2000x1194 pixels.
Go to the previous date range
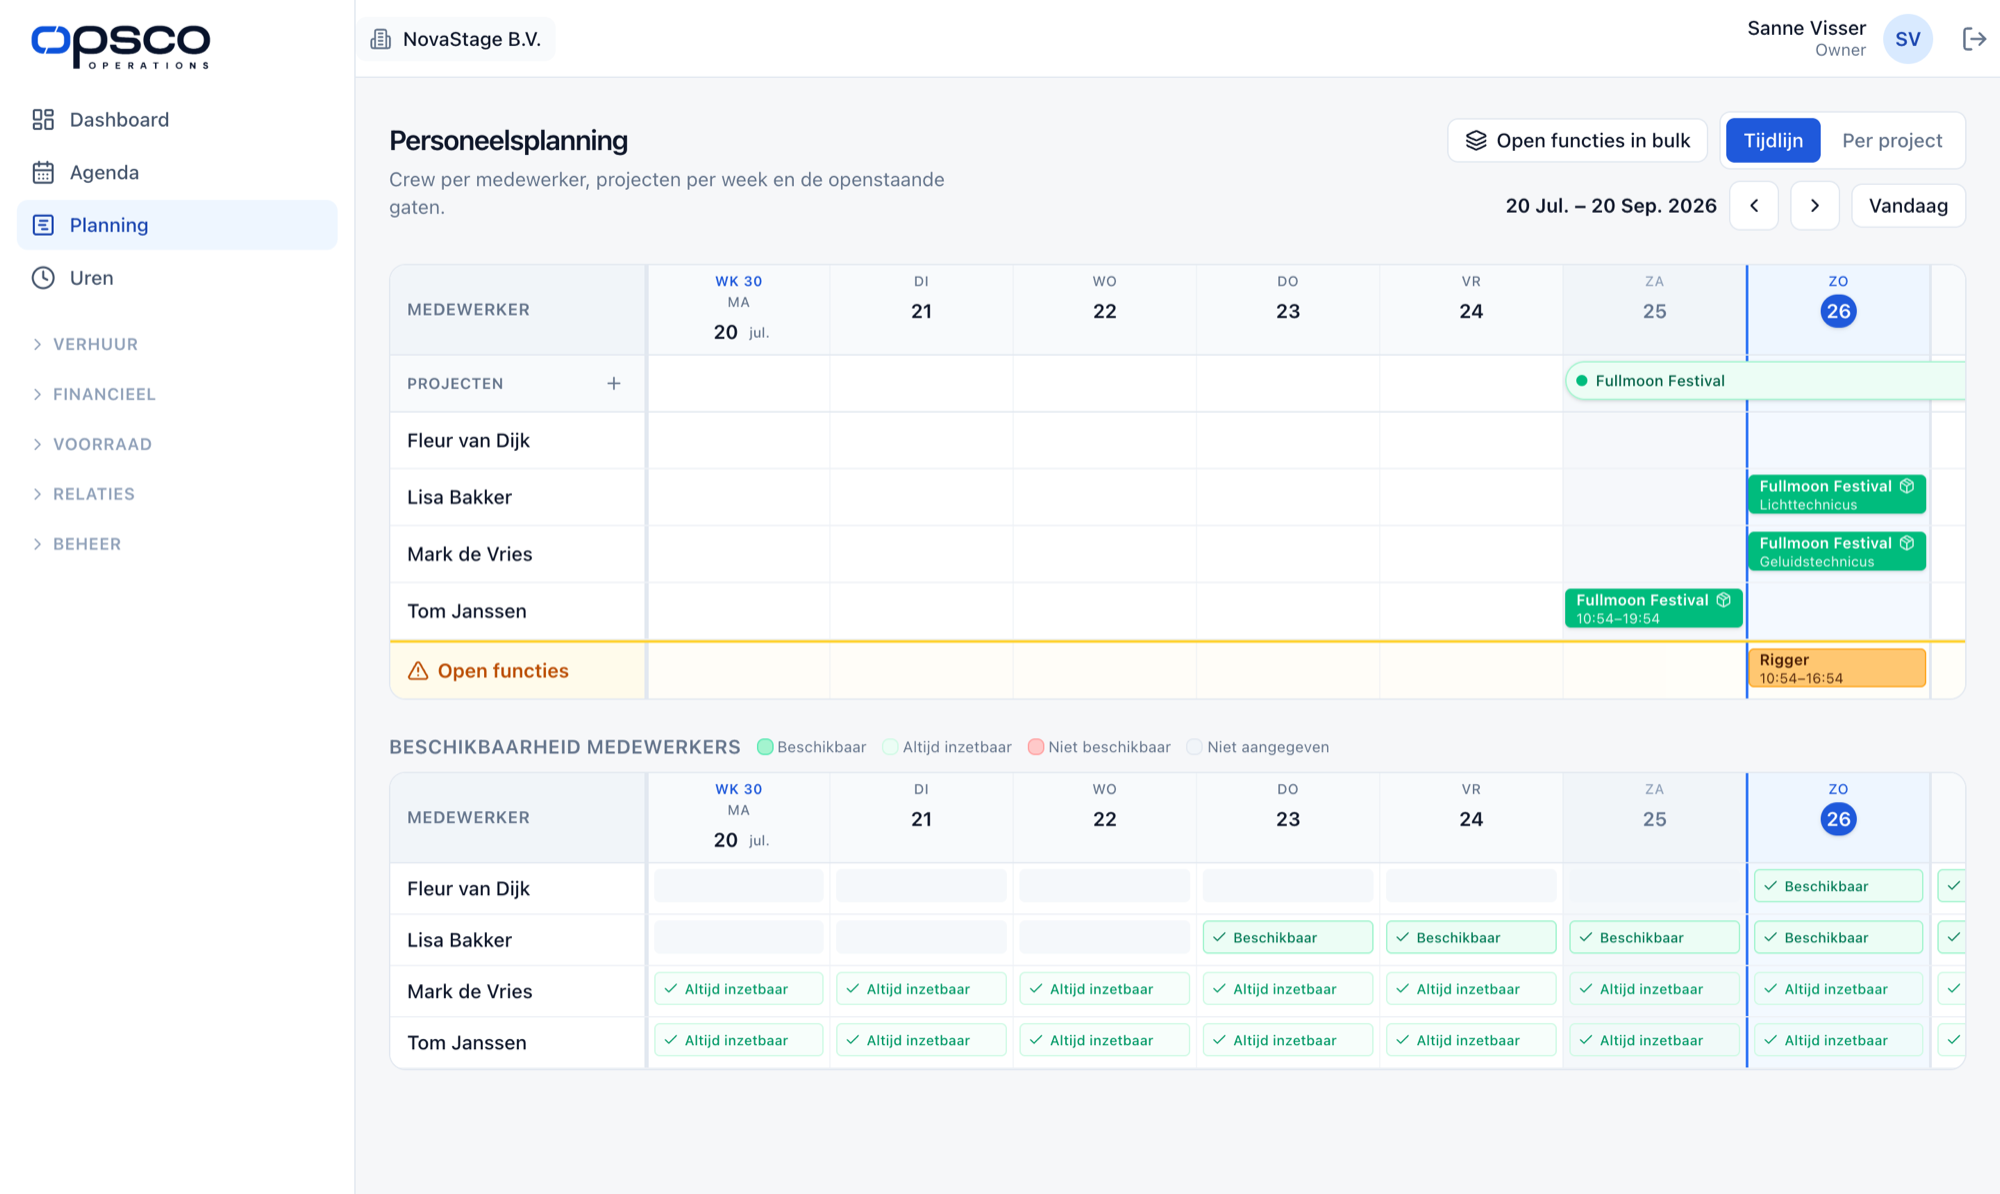pyautogui.click(x=1754, y=206)
